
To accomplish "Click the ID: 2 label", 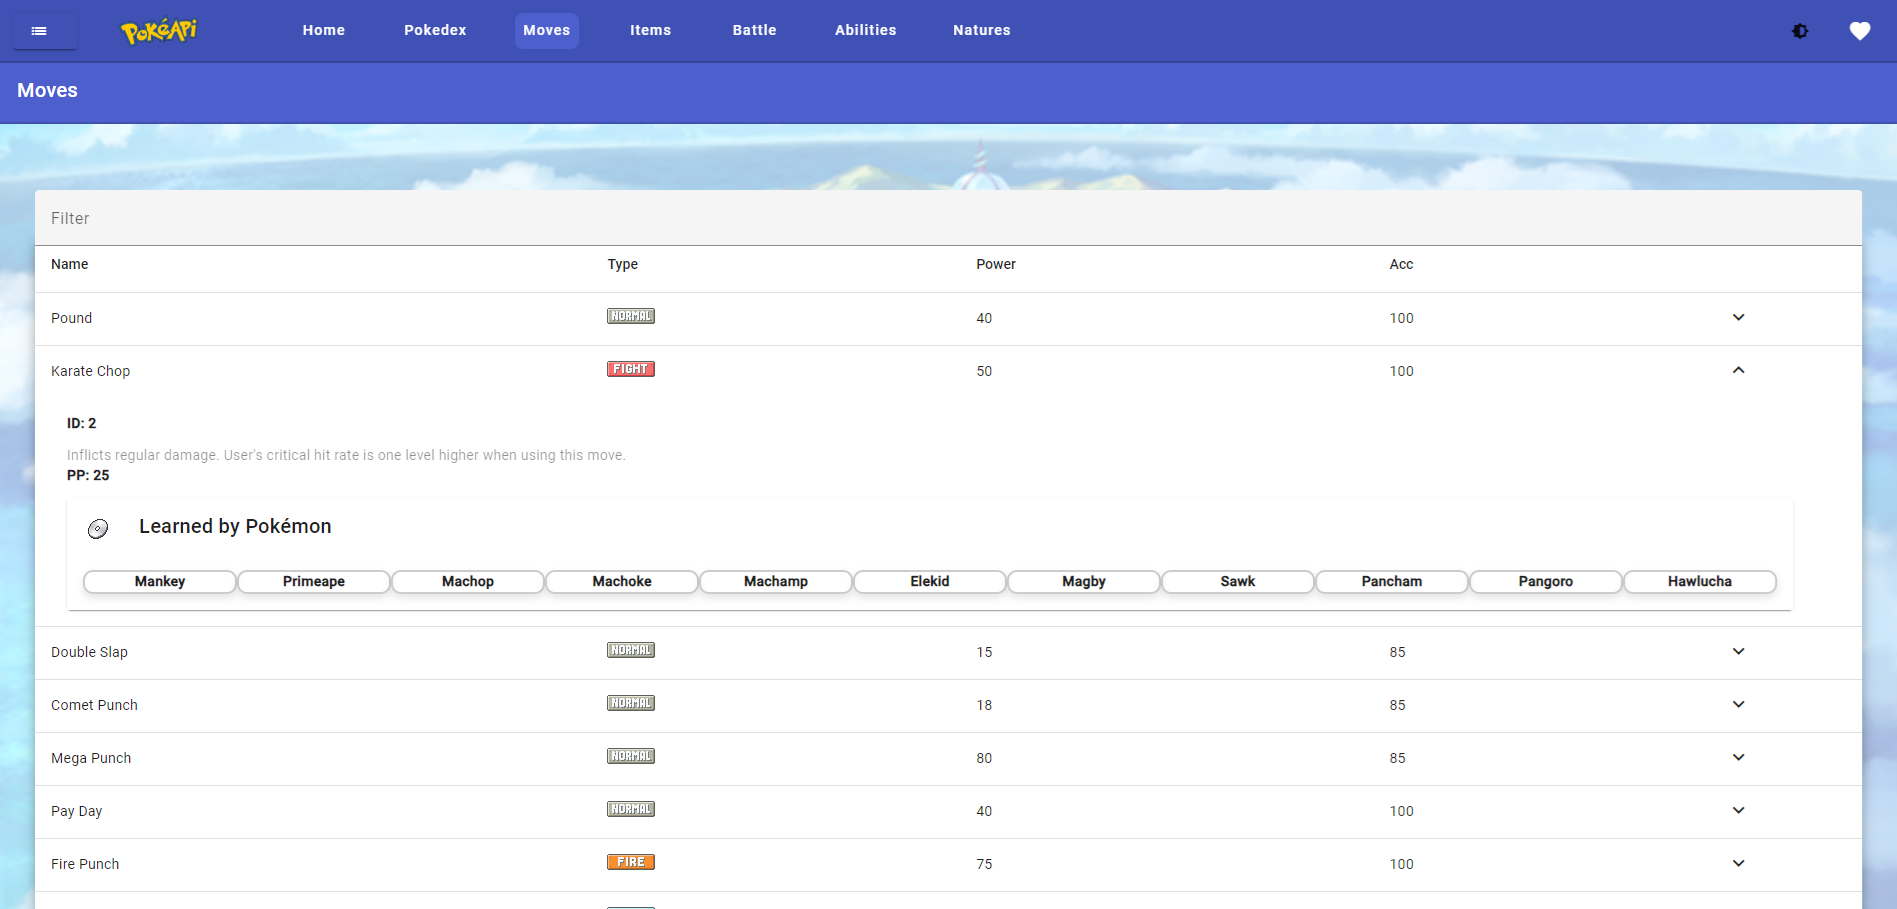I will [x=82, y=423].
